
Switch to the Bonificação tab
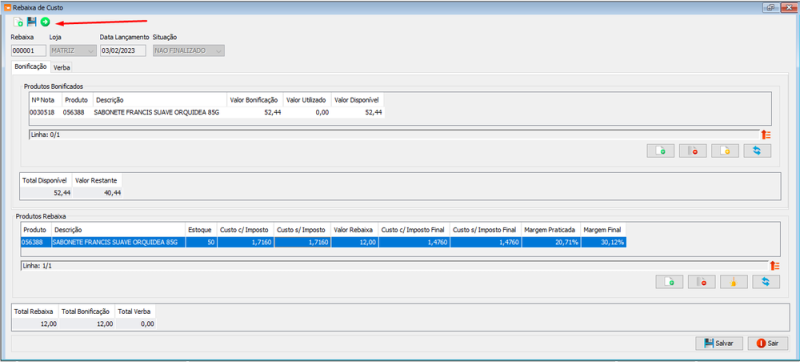point(31,67)
